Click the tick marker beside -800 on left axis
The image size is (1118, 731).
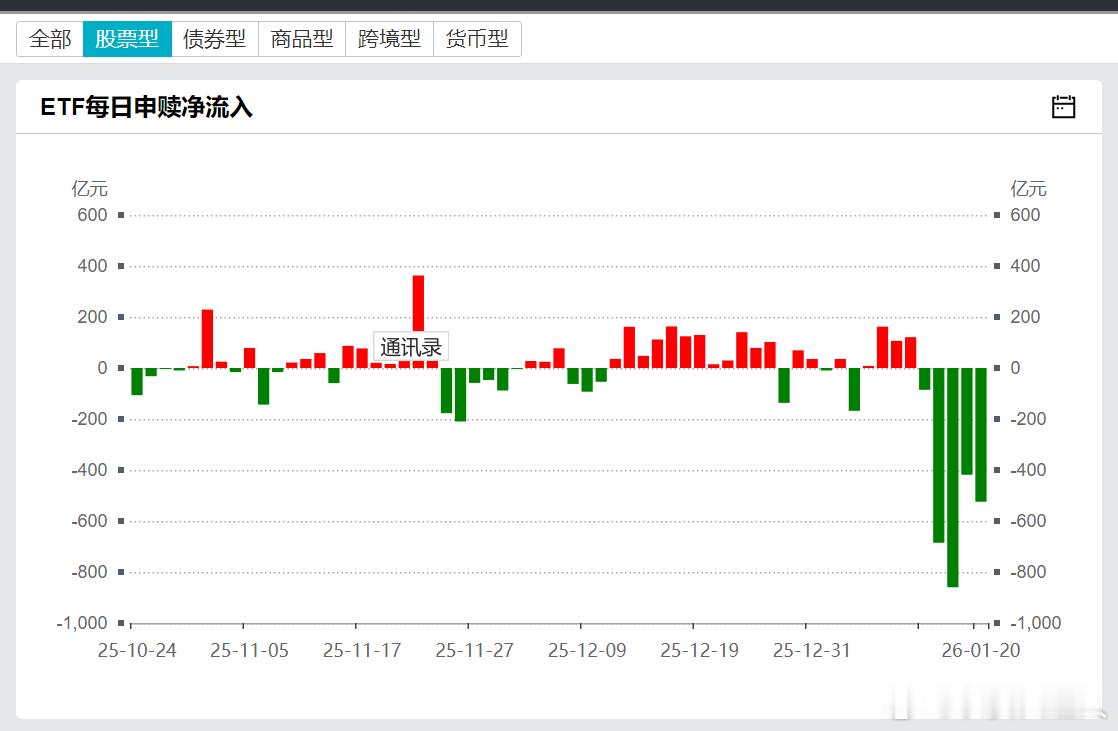click(x=121, y=571)
